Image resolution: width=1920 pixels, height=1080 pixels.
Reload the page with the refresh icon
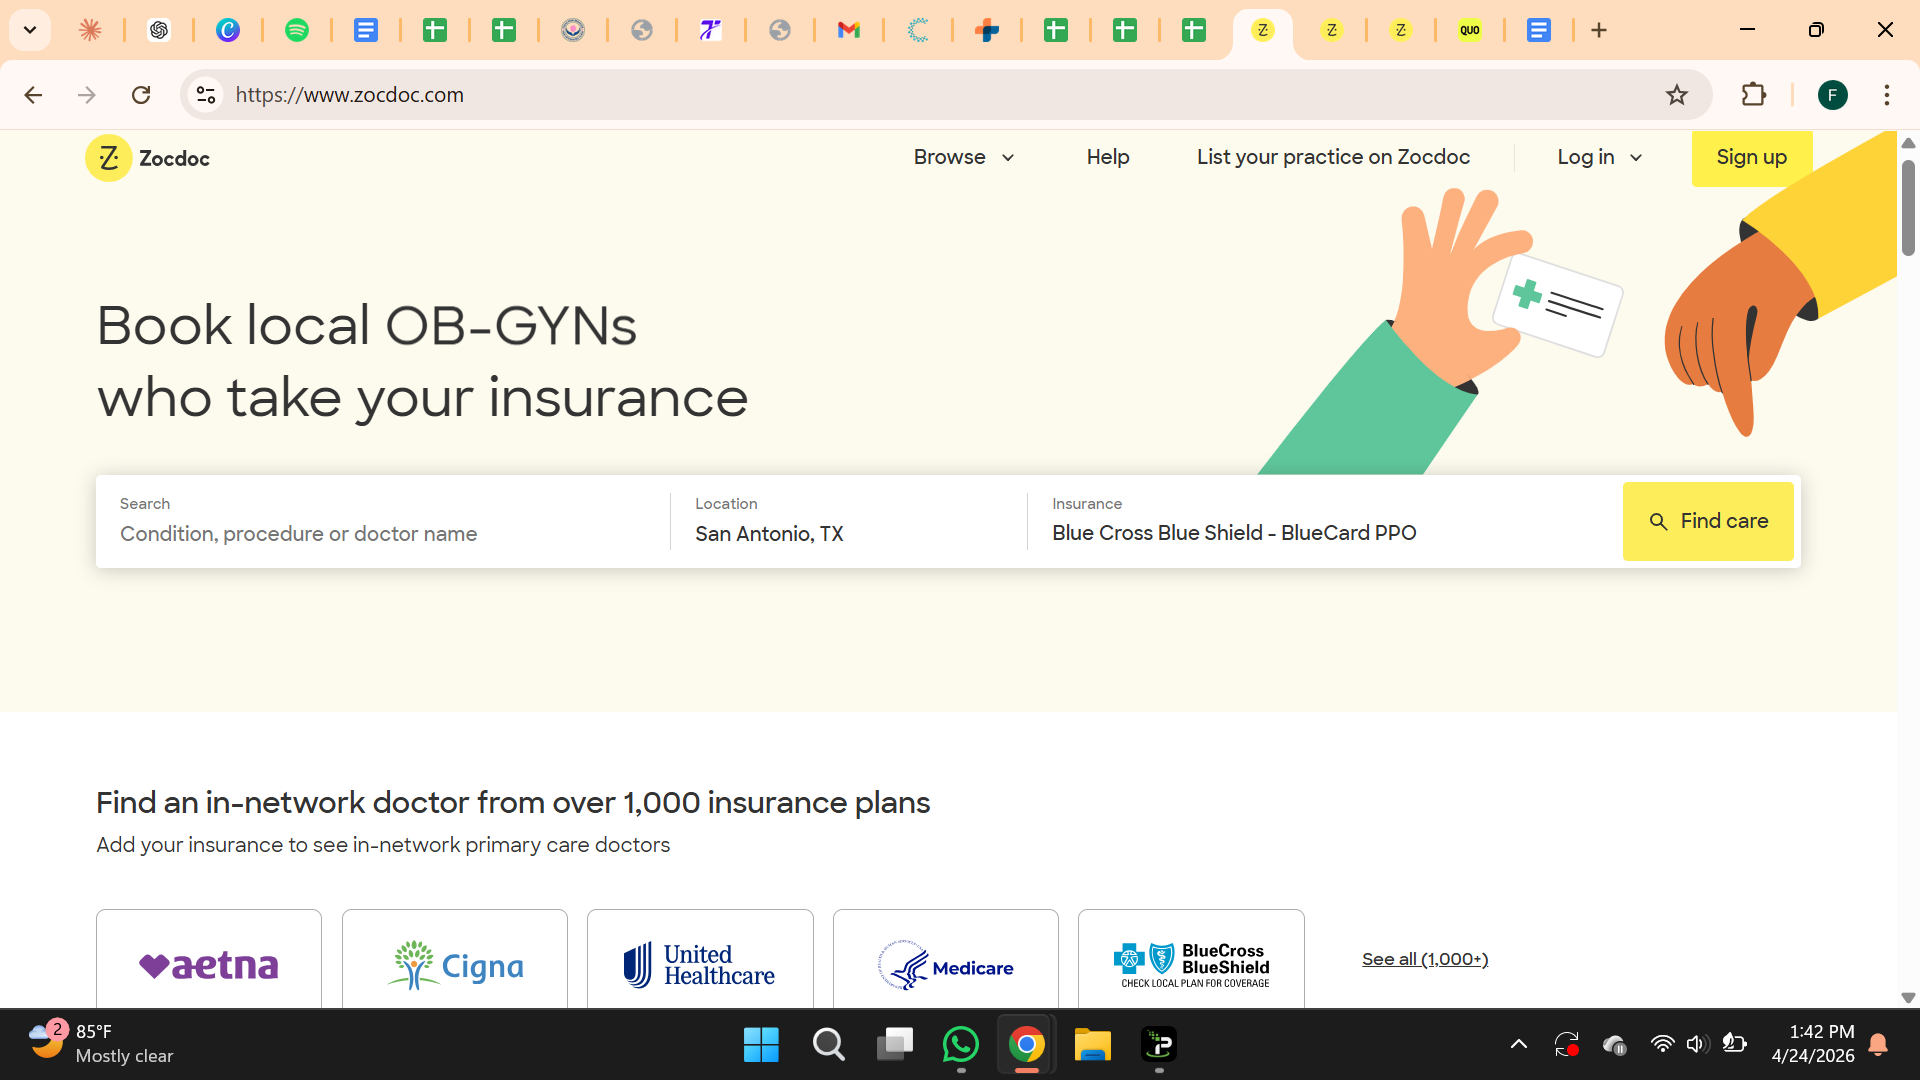[x=141, y=95]
